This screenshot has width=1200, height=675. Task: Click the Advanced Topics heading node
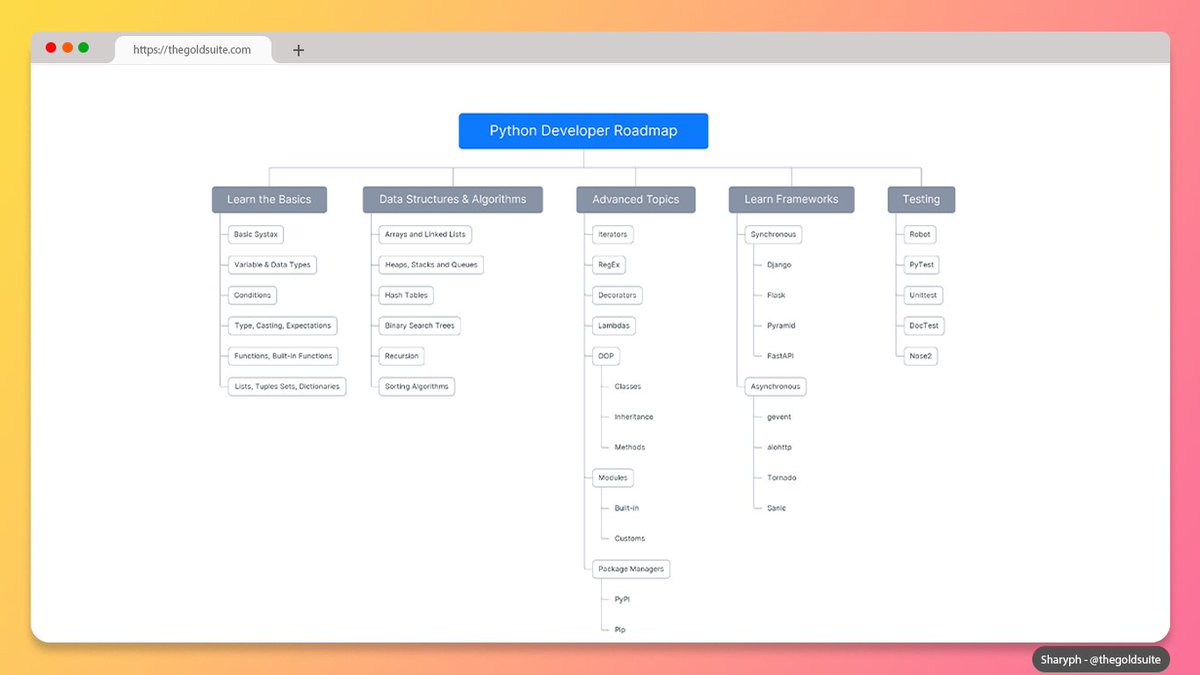pos(635,199)
